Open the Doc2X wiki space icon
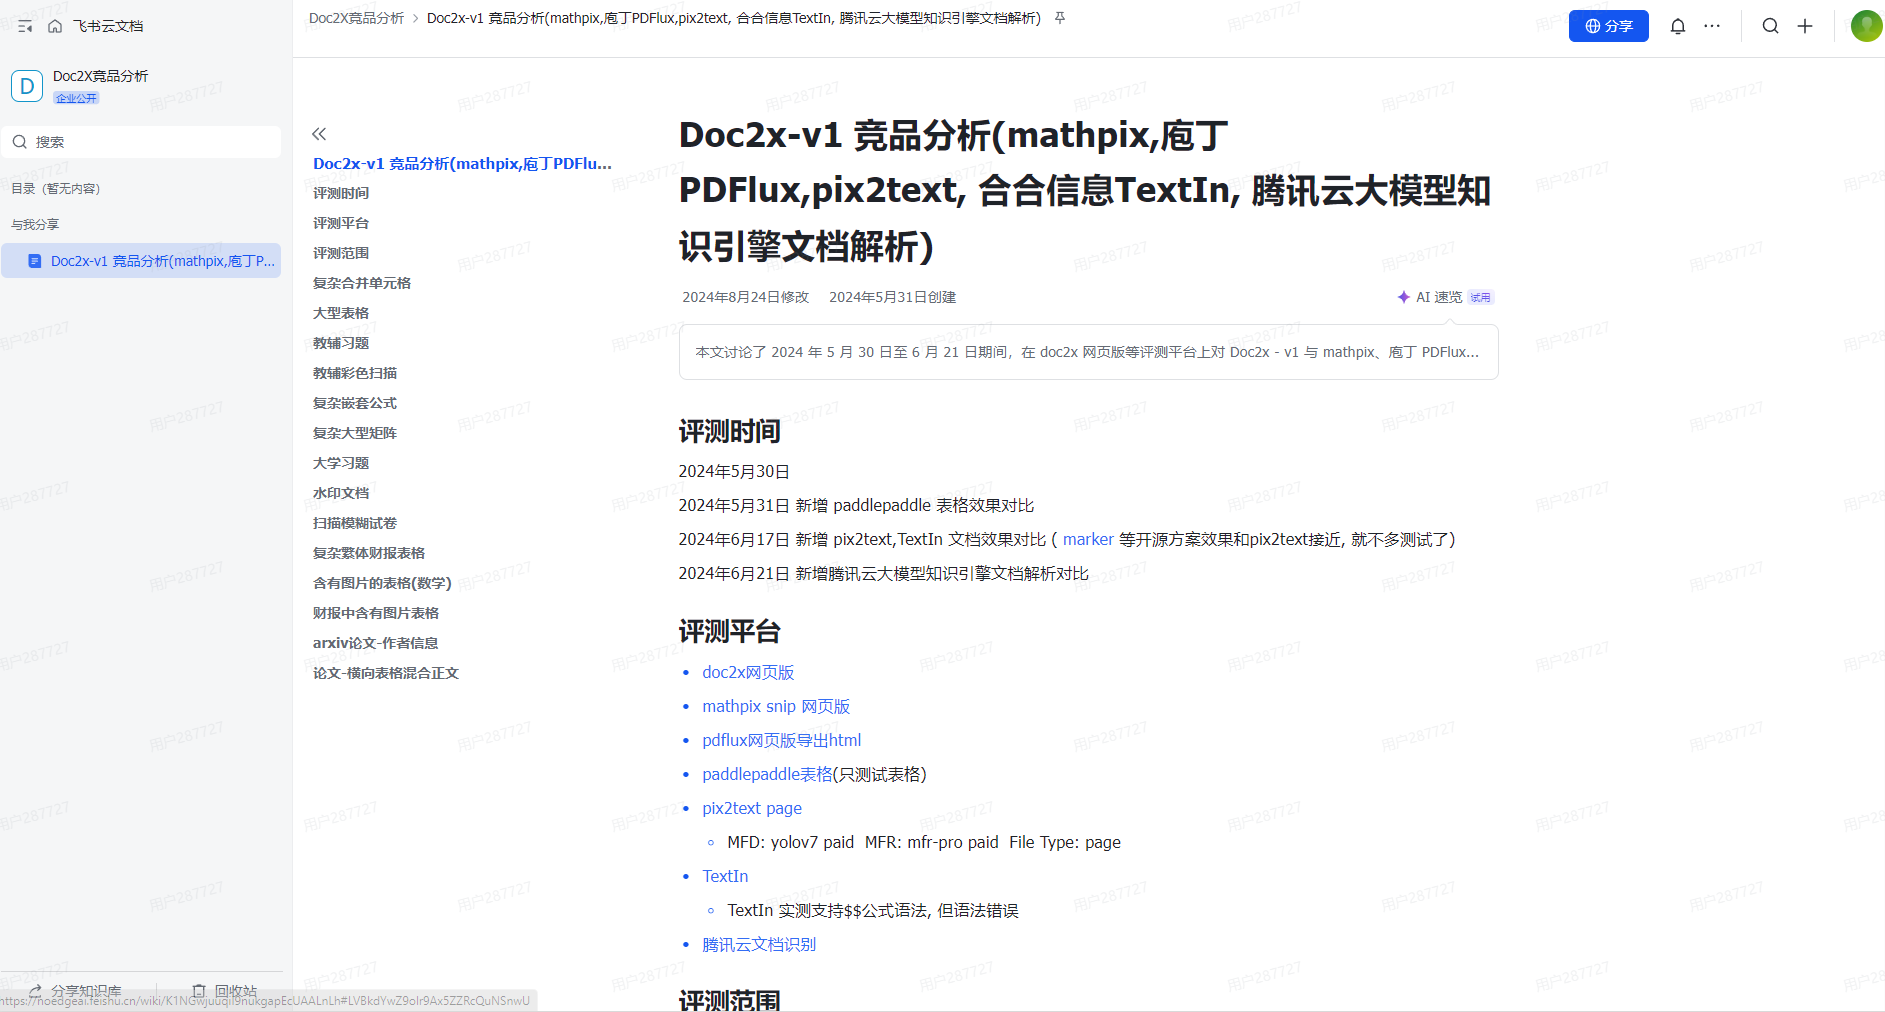The width and height of the screenshot is (1885, 1012). tap(27, 86)
